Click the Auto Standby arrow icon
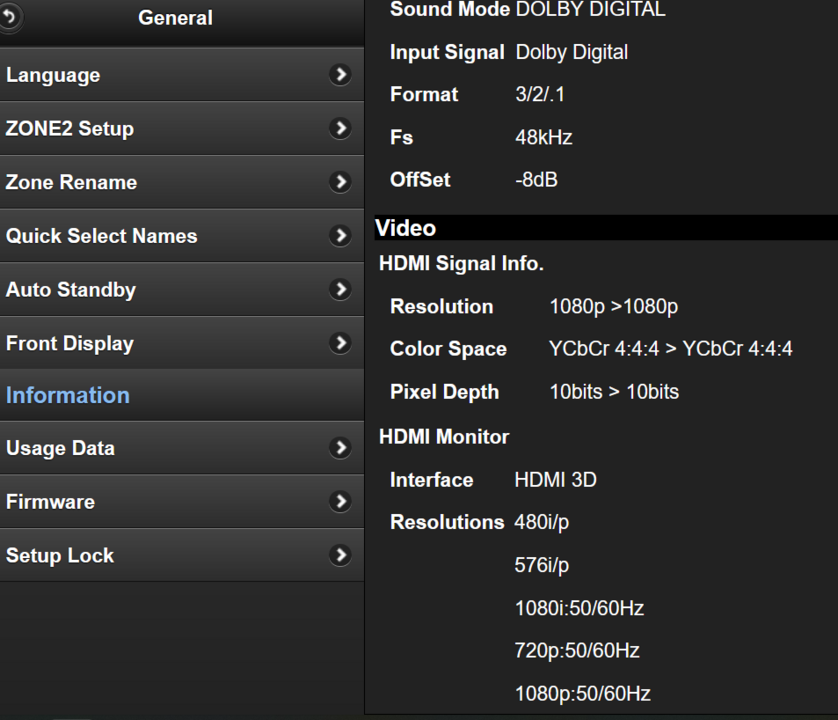The height and width of the screenshot is (720, 838). (341, 289)
